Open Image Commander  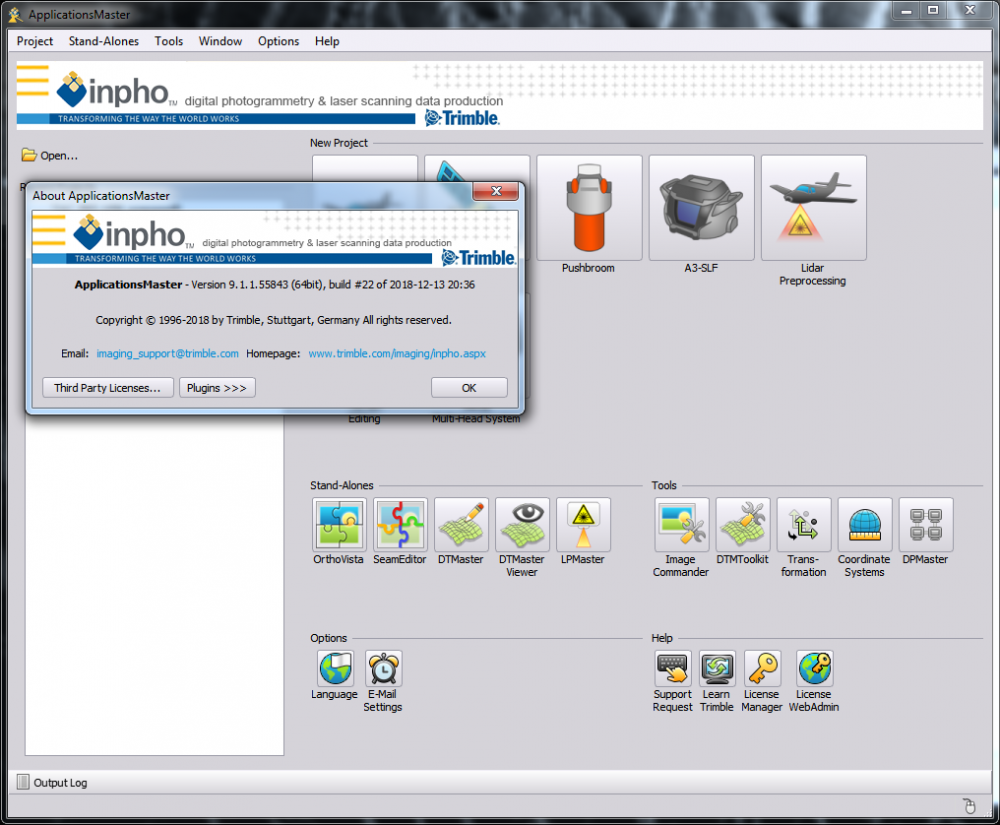[681, 524]
